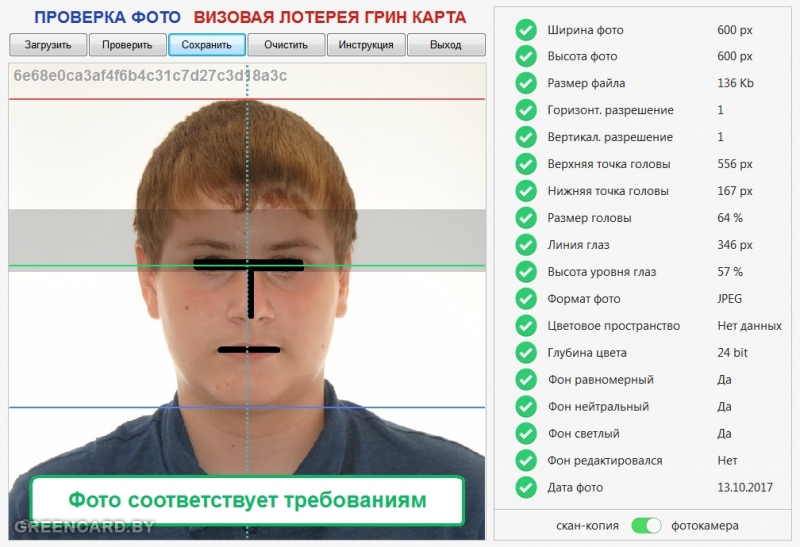
Task: Click the checkmark beside Фон равномерный
Action: pyautogui.click(x=526, y=380)
